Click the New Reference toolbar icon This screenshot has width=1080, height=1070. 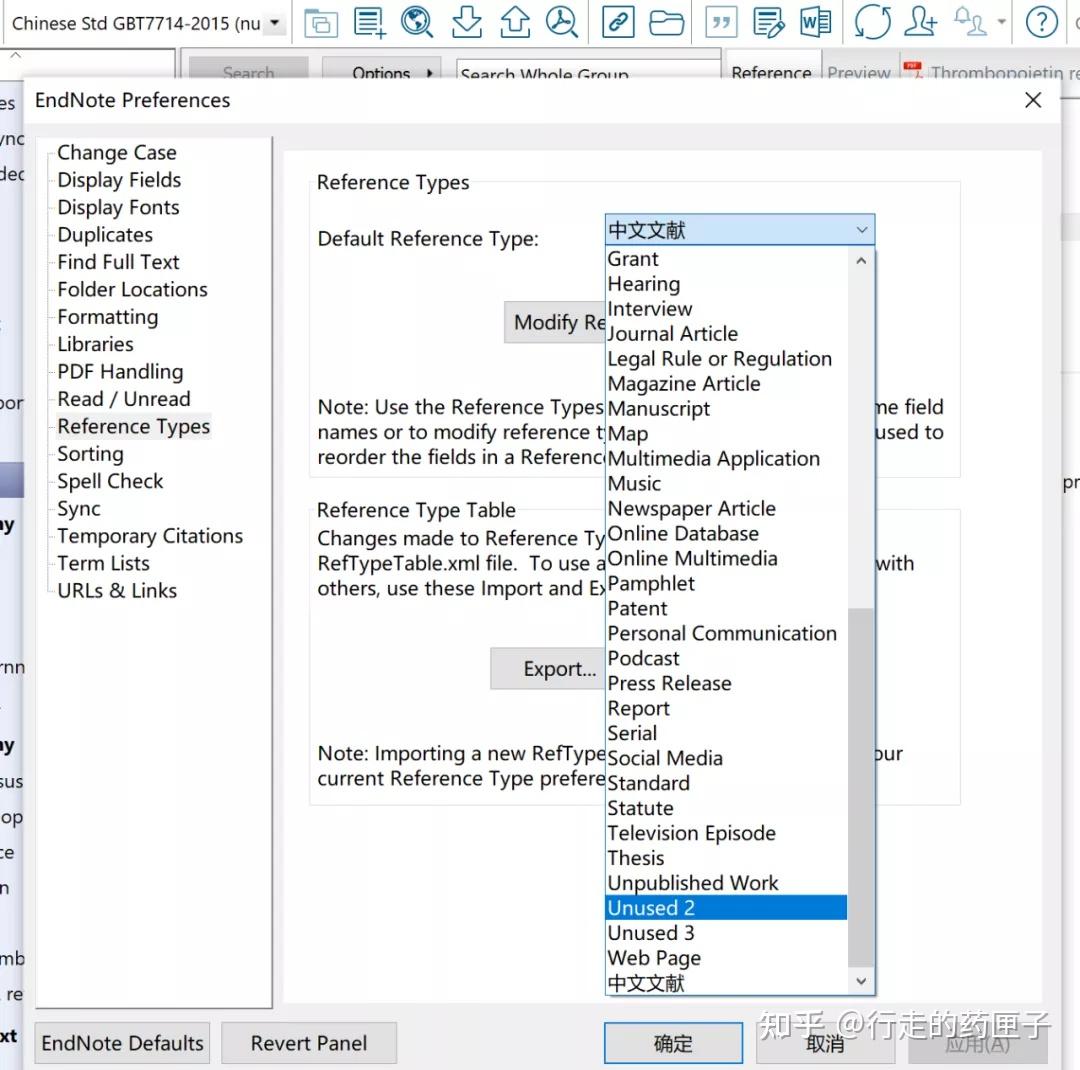coord(370,22)
